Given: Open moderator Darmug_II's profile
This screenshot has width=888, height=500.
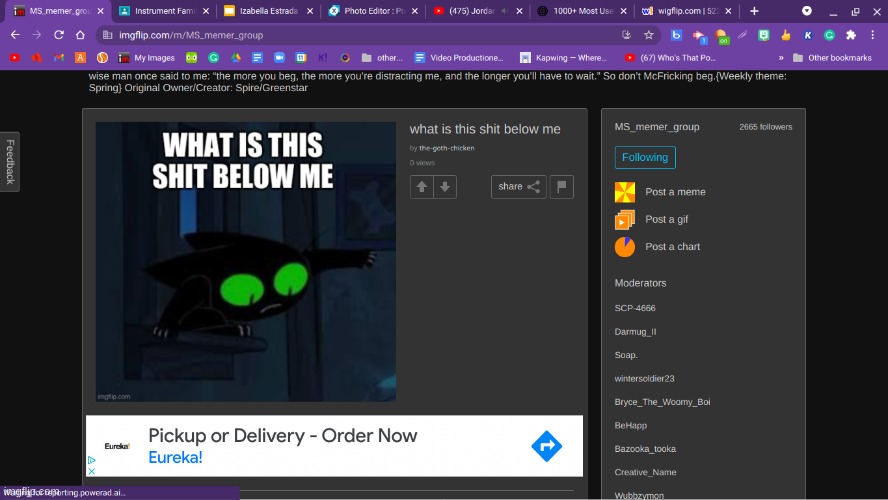Looking at the screenshot, I should 635,332.
